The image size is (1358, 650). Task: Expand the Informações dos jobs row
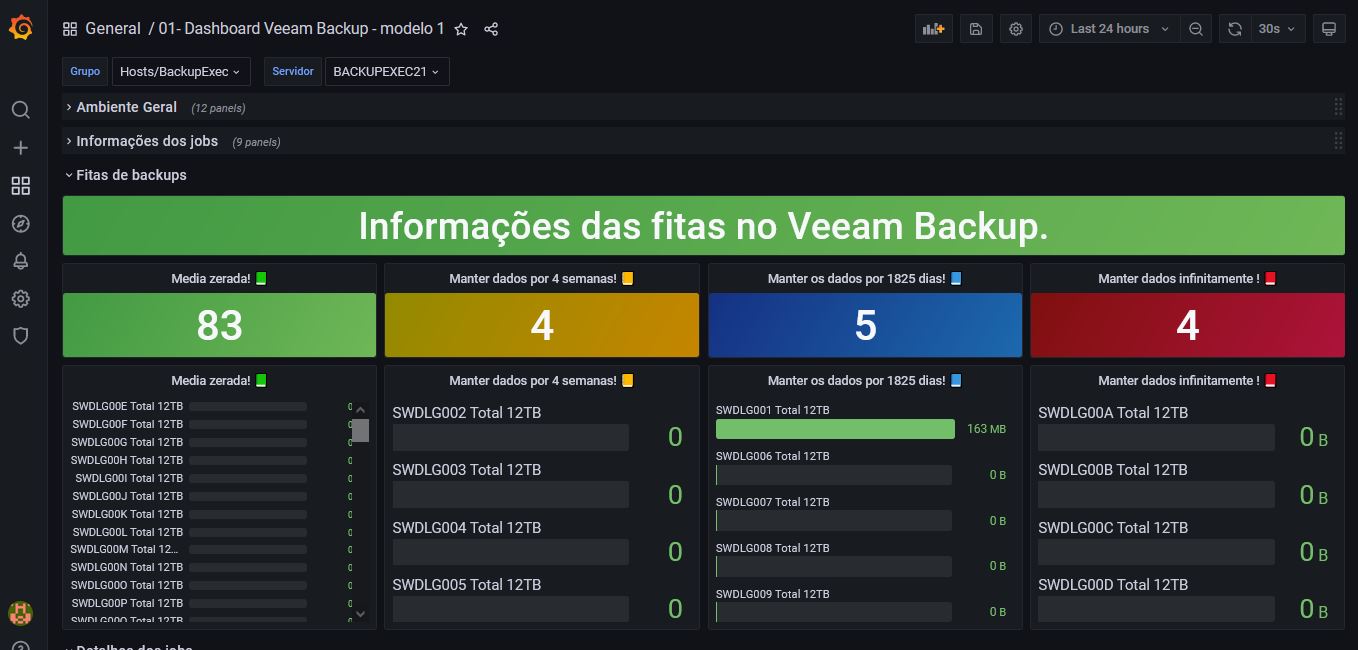146,141
